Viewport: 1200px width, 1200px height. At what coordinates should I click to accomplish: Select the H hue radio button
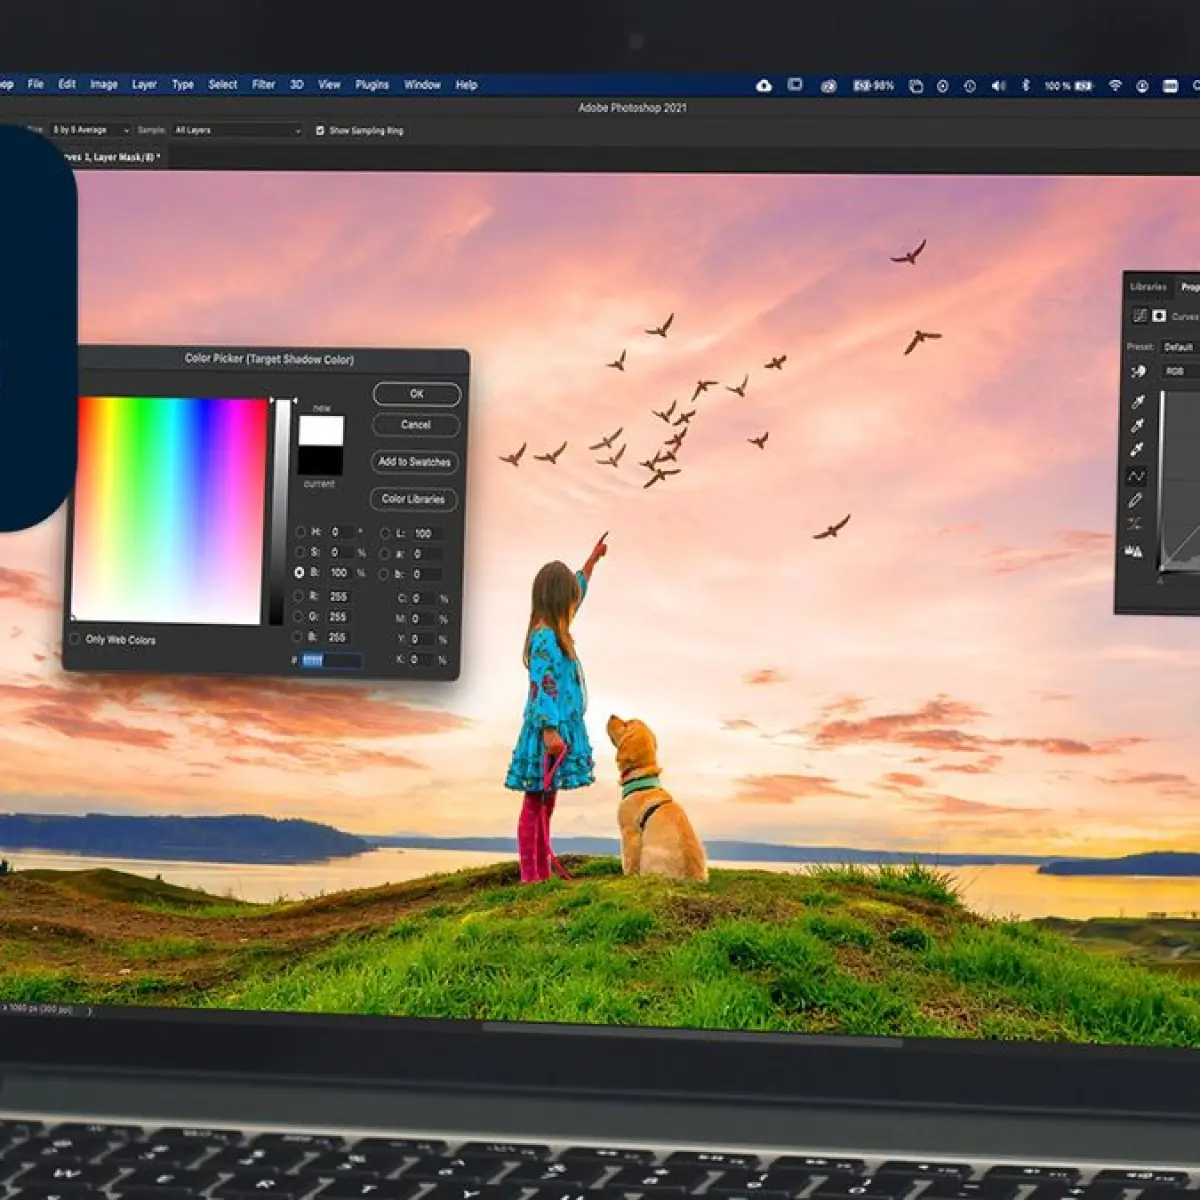pyautogui.click(x=299, y=532)
